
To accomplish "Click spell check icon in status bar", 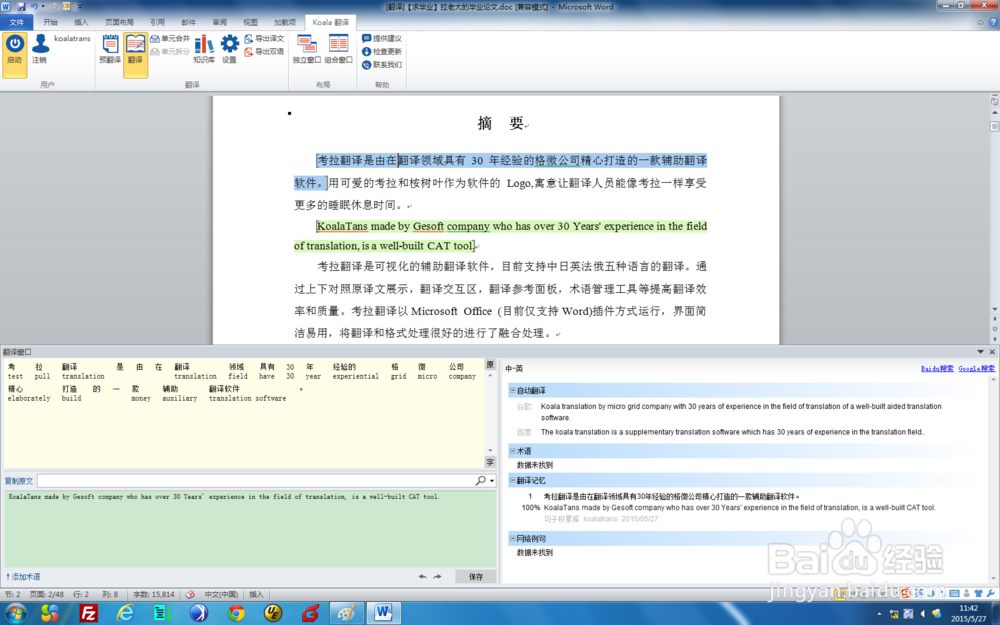I will point(190,594).
